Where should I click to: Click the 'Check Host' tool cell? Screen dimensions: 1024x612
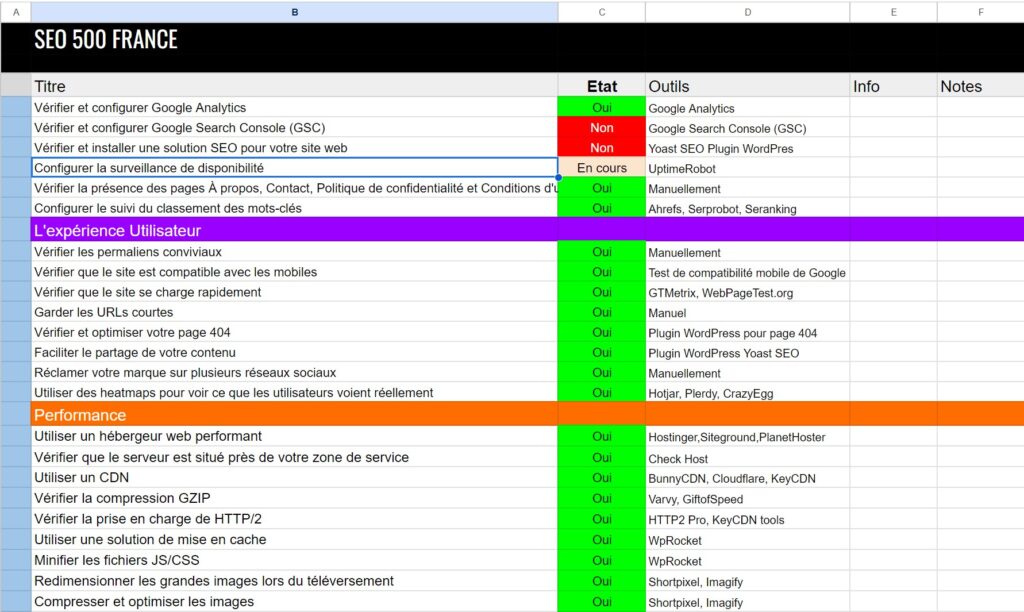coord(747,459)
